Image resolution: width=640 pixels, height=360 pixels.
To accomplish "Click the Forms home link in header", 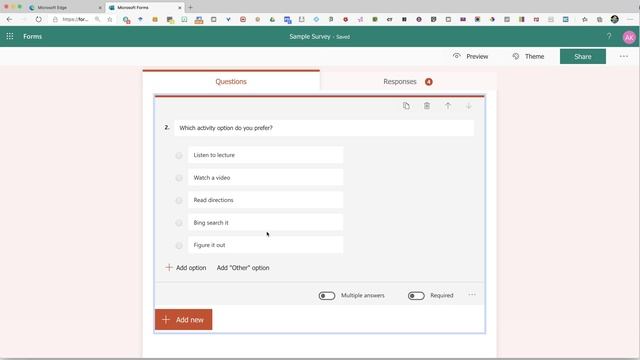I will pos(32,36).
